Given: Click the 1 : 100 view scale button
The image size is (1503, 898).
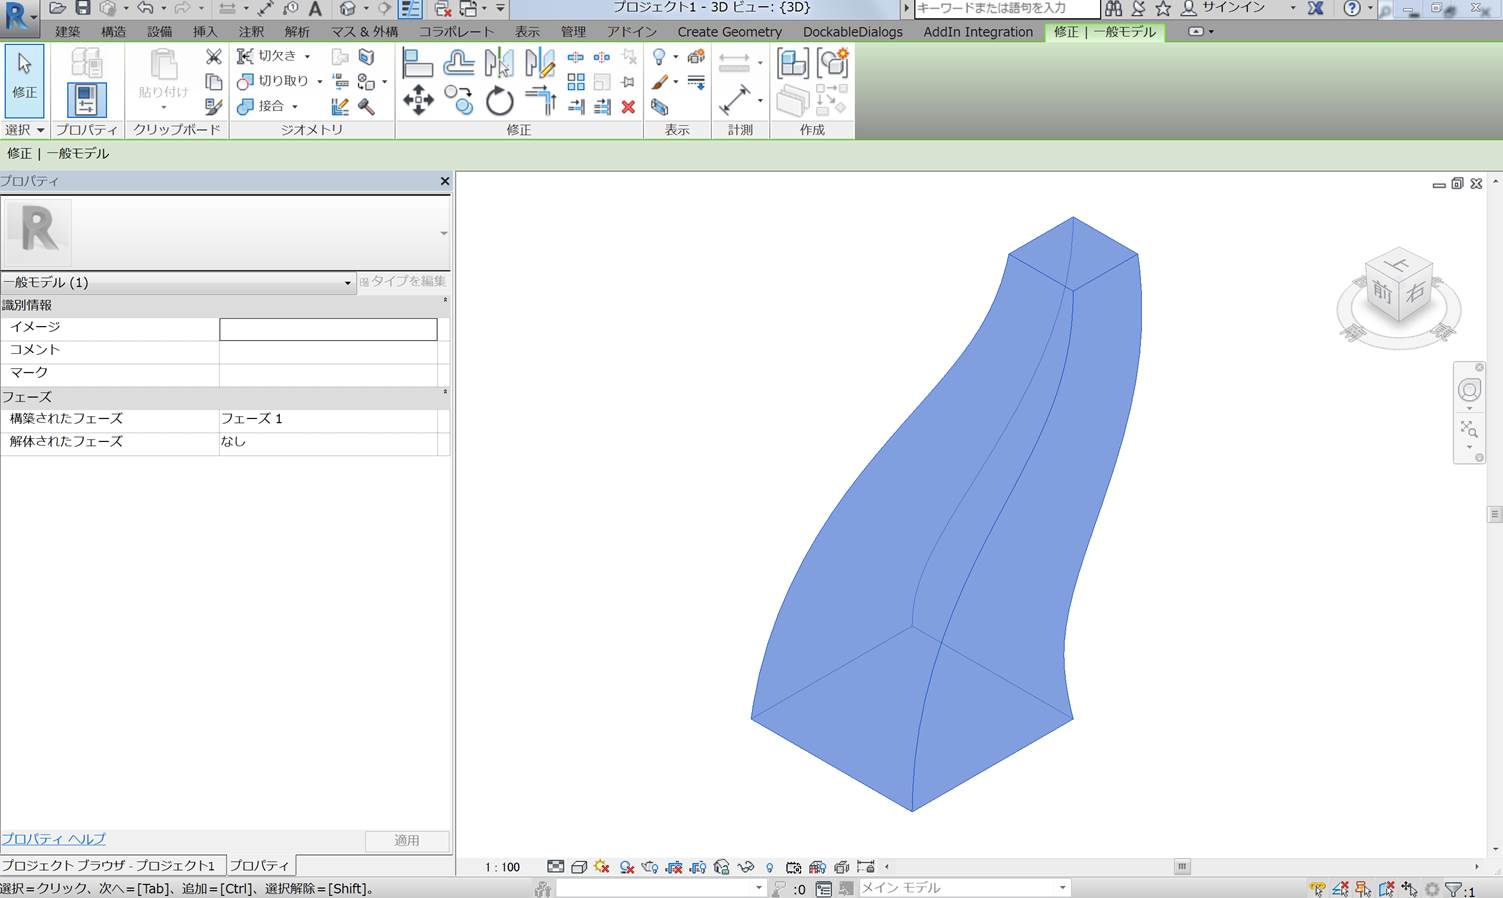Looking at the screenshot, I should tap(503, 867).
